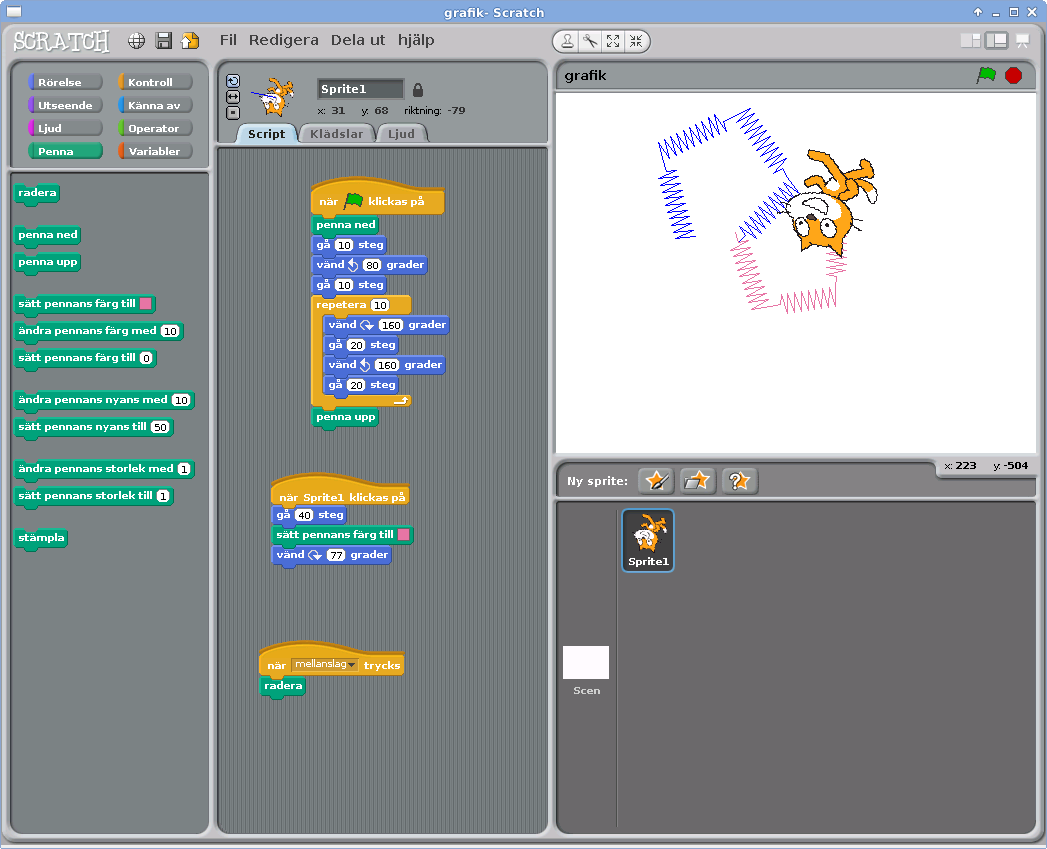This screenshot has height=849, width=1047.
Task: Click the share project icon
Action: click(190, 41)
